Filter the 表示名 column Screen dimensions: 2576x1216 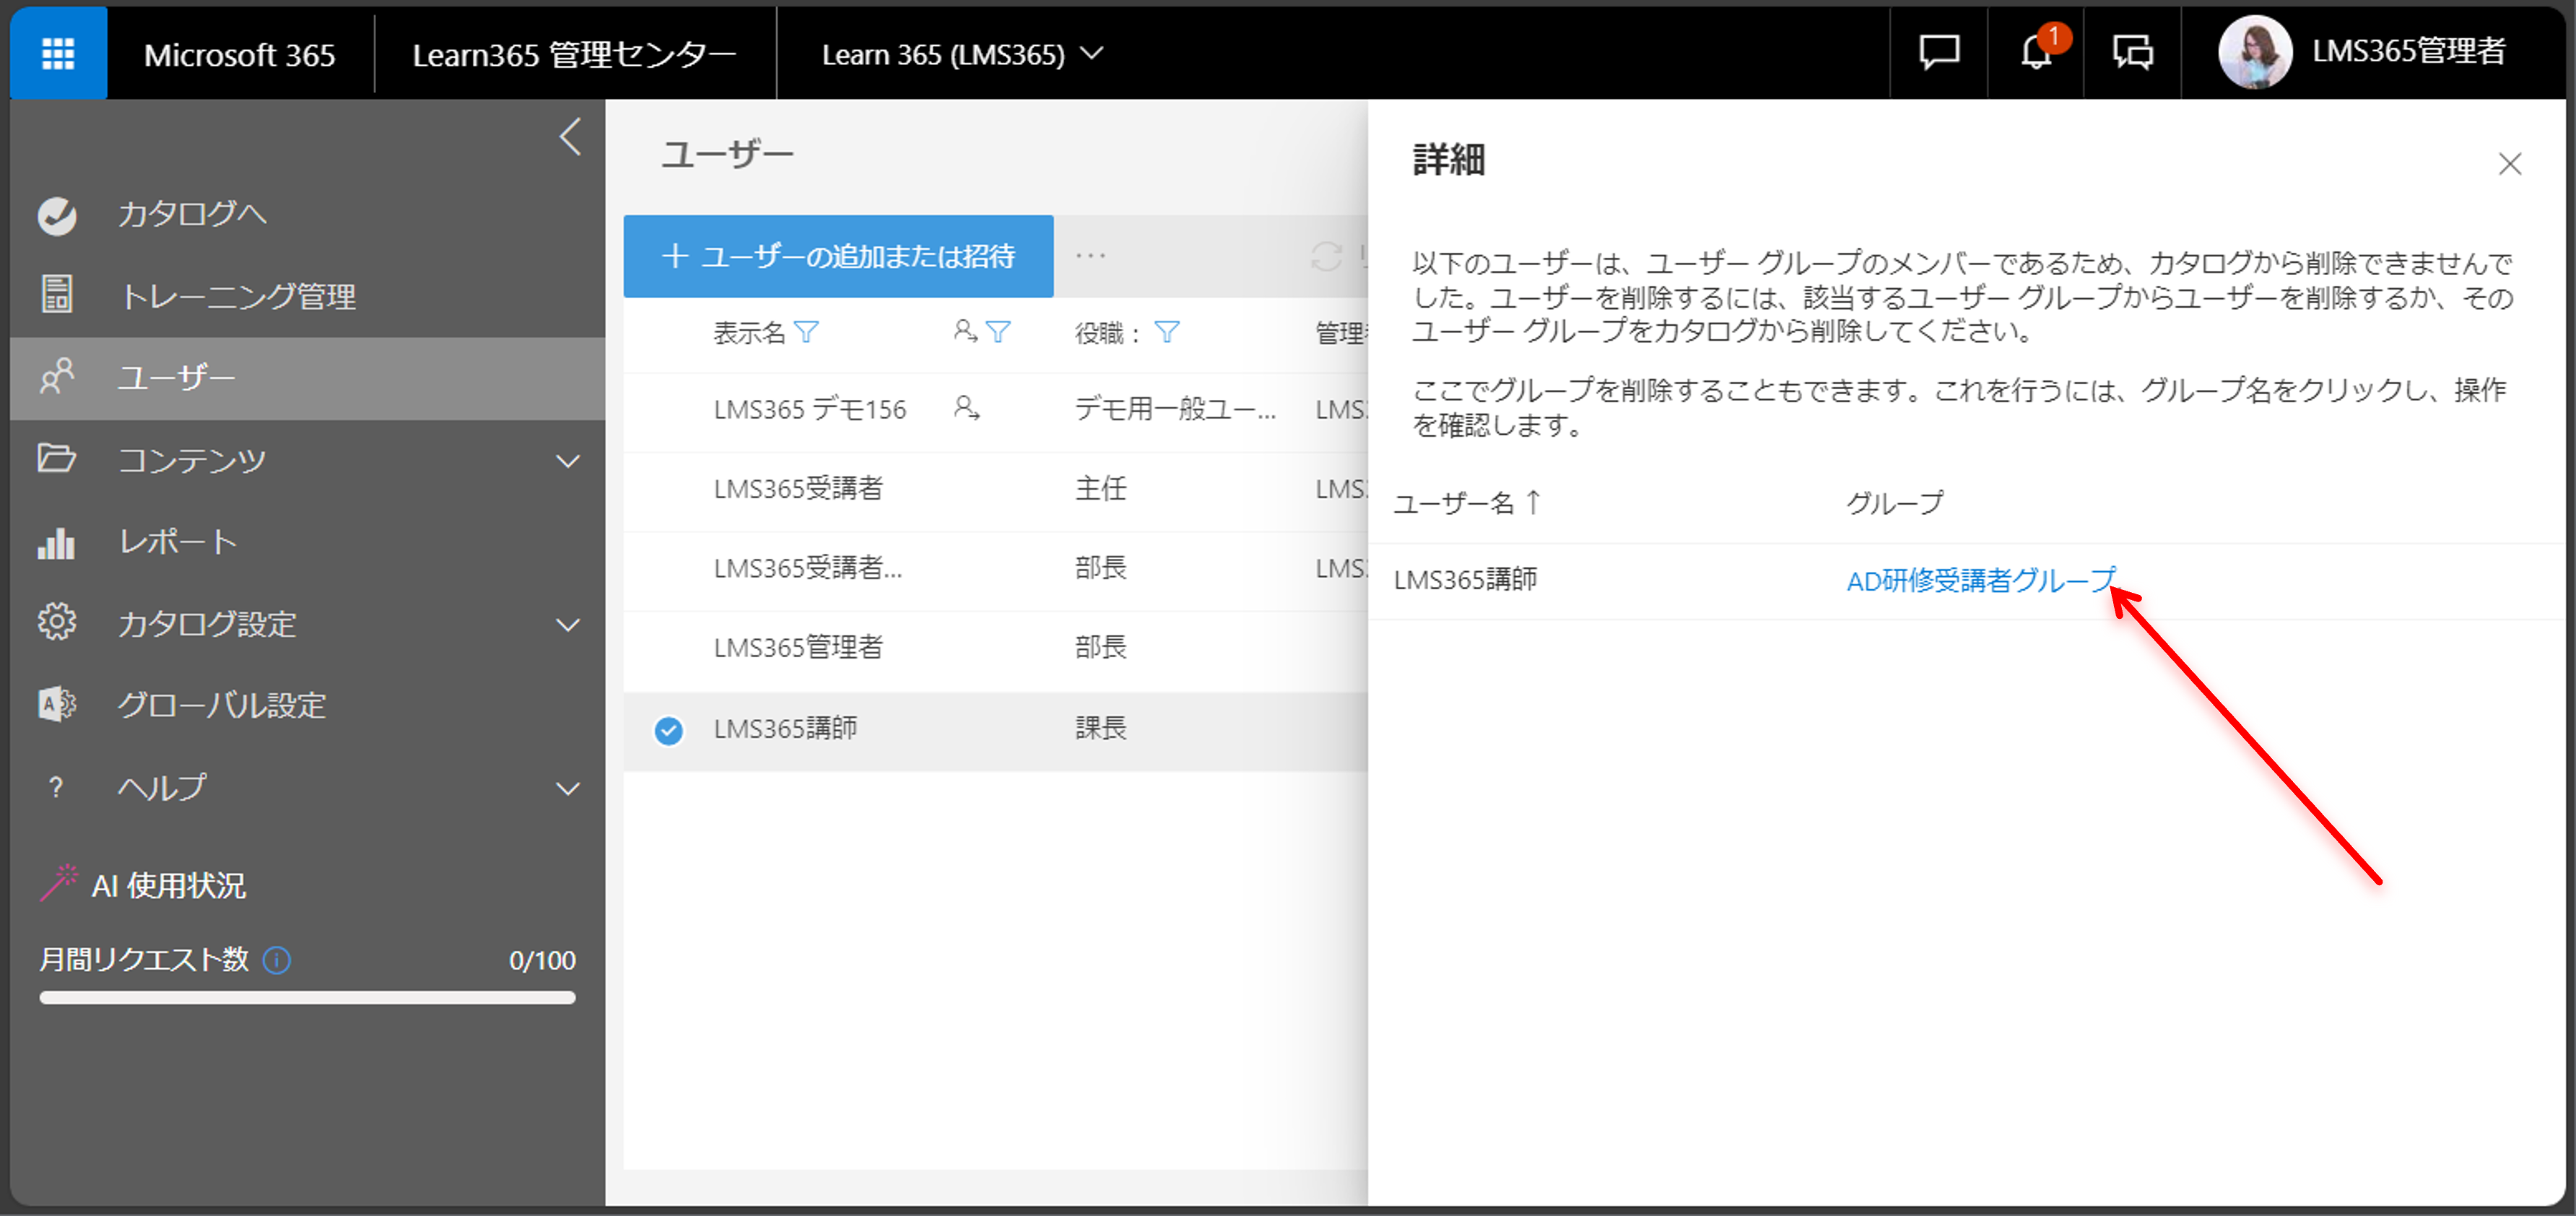point(806,332)
